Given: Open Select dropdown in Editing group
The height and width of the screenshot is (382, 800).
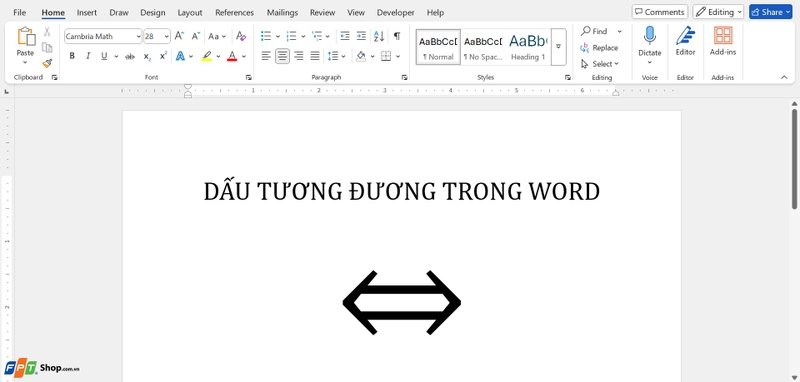Looking at the screenshot, I should click(599, 64).
